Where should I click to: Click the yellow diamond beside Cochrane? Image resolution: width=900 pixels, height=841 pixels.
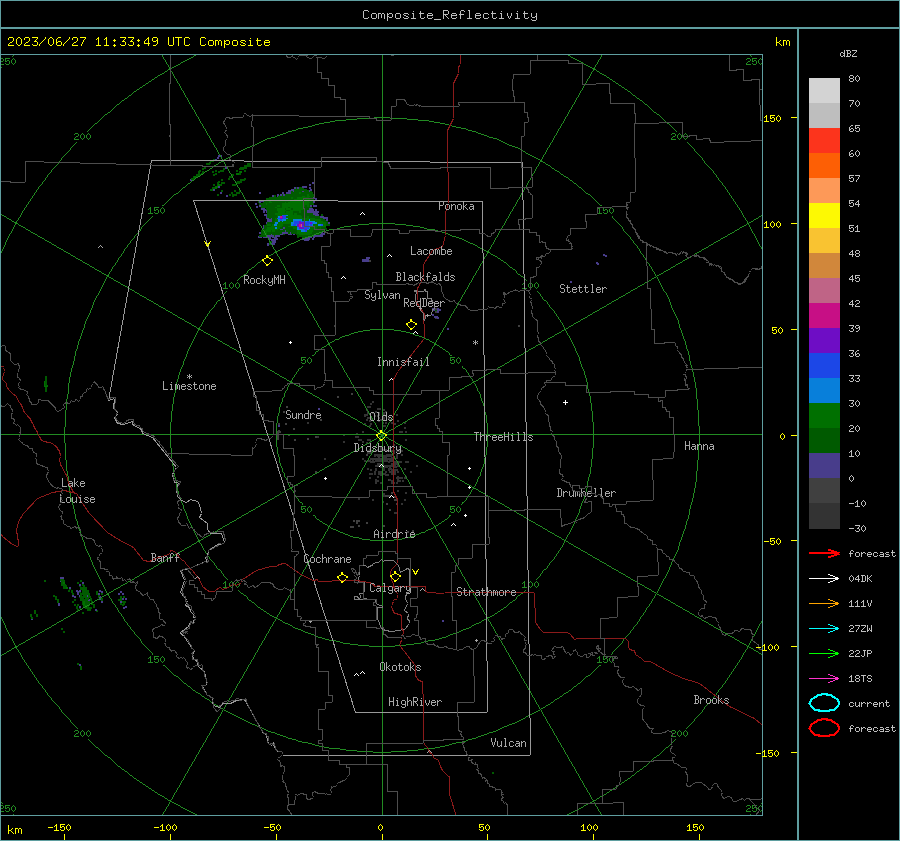point(343,578)
